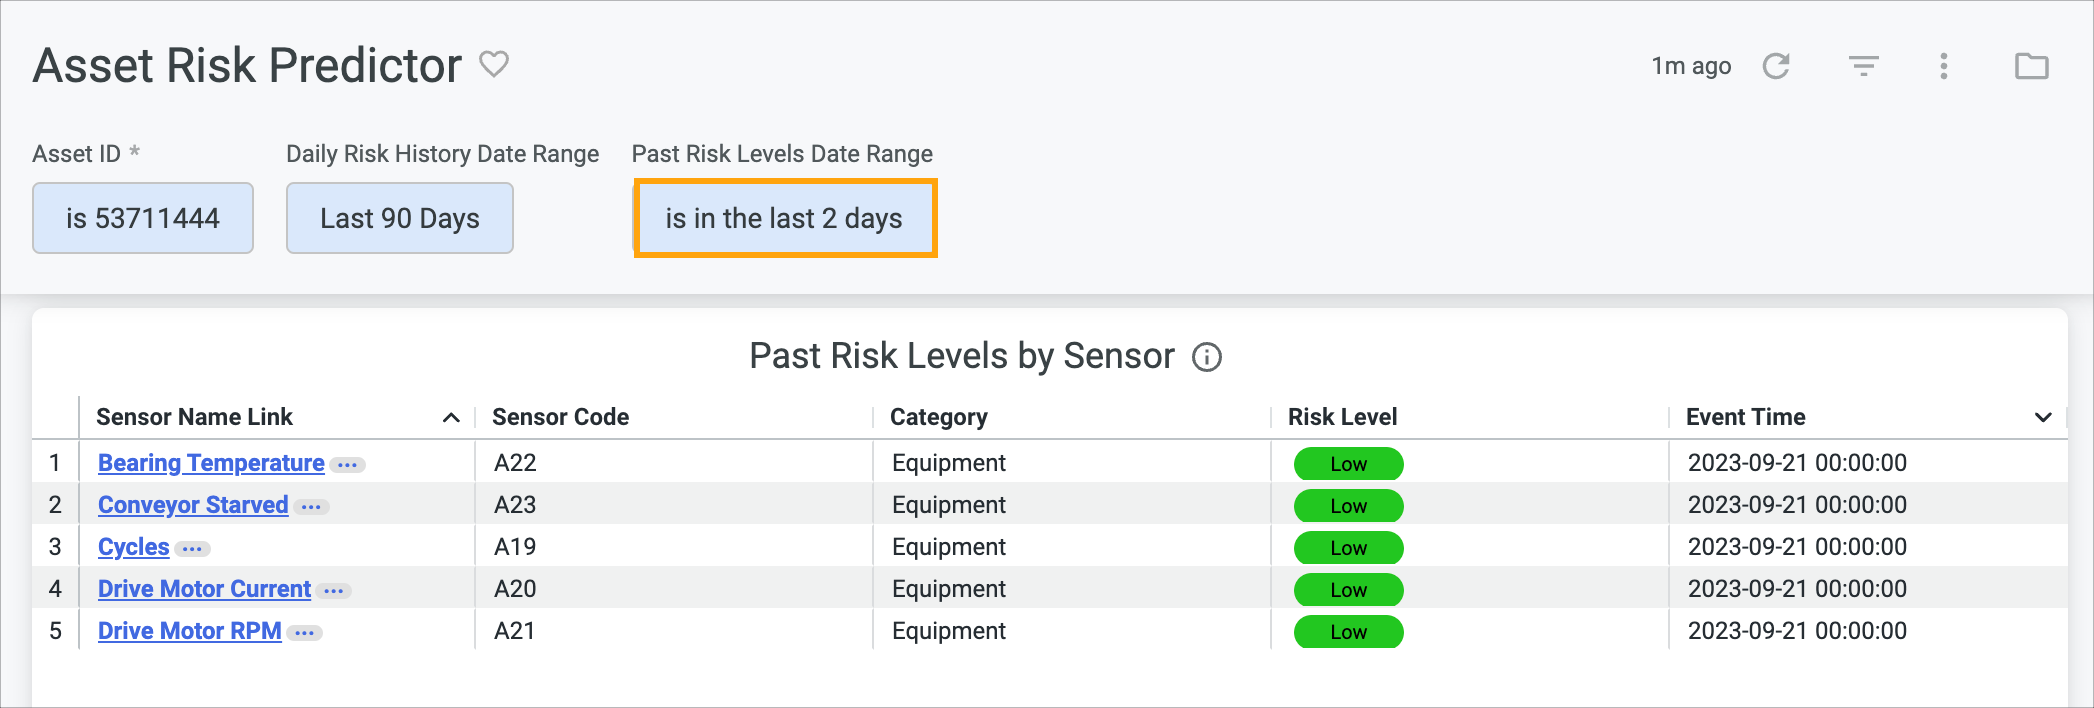Viewport: 2094px width, 708px height.
Task: Select the green Low badge for Cycles
Action: pyautogui.click(x=1348, y=548)
